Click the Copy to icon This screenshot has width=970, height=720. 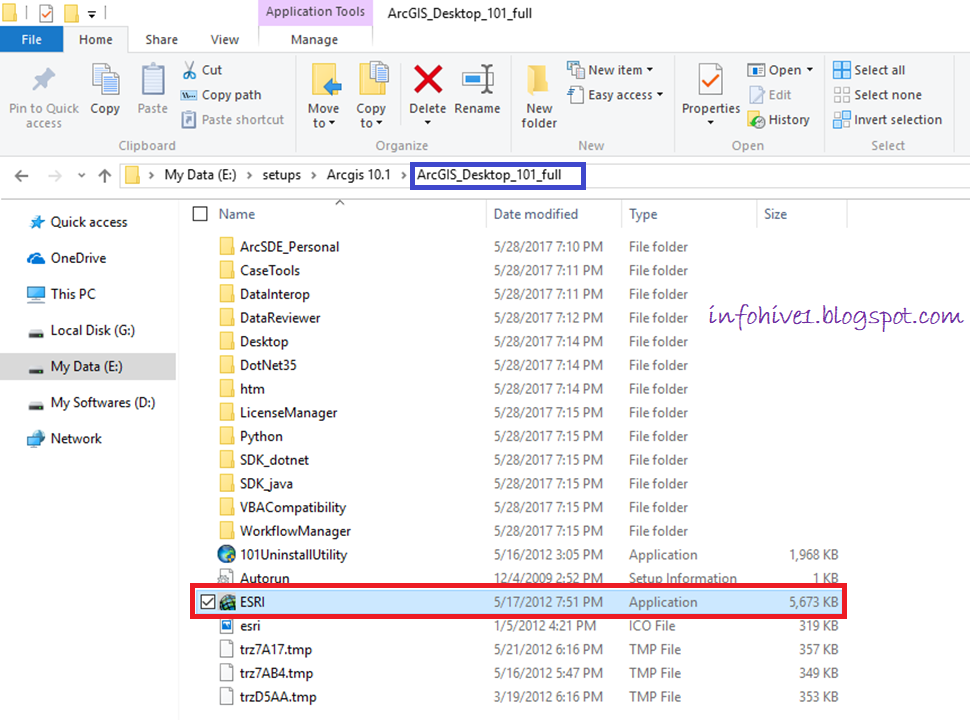[373, 79]
